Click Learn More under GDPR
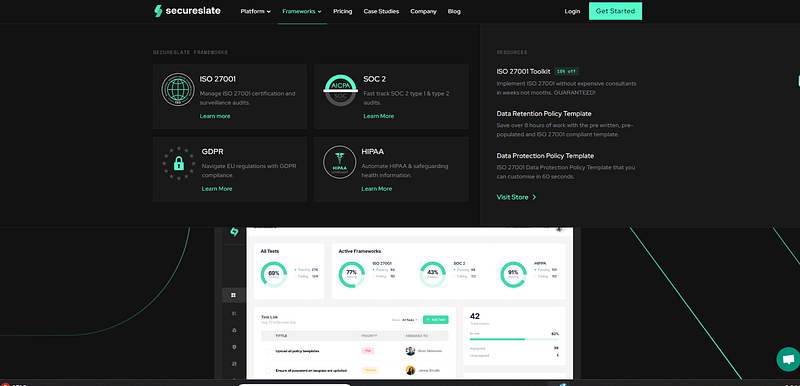800x386 pixels. click(x=217, y=189)
